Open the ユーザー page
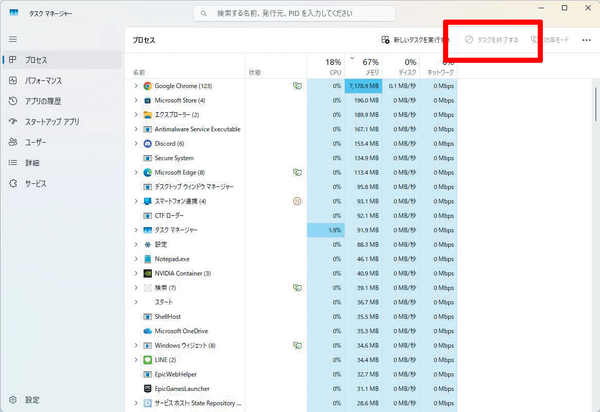The width and height of the screenshot is (600, 412). 62,142
